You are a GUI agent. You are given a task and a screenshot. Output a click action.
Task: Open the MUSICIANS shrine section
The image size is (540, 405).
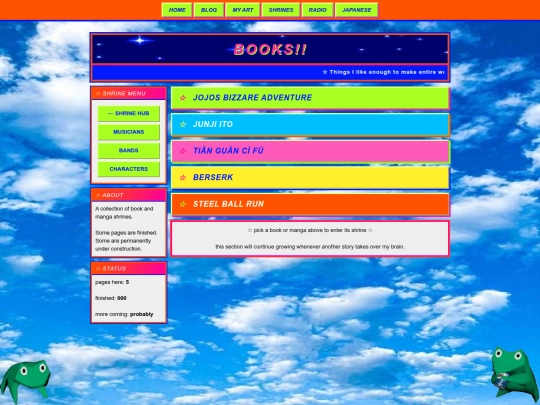[x=128, y=132]
